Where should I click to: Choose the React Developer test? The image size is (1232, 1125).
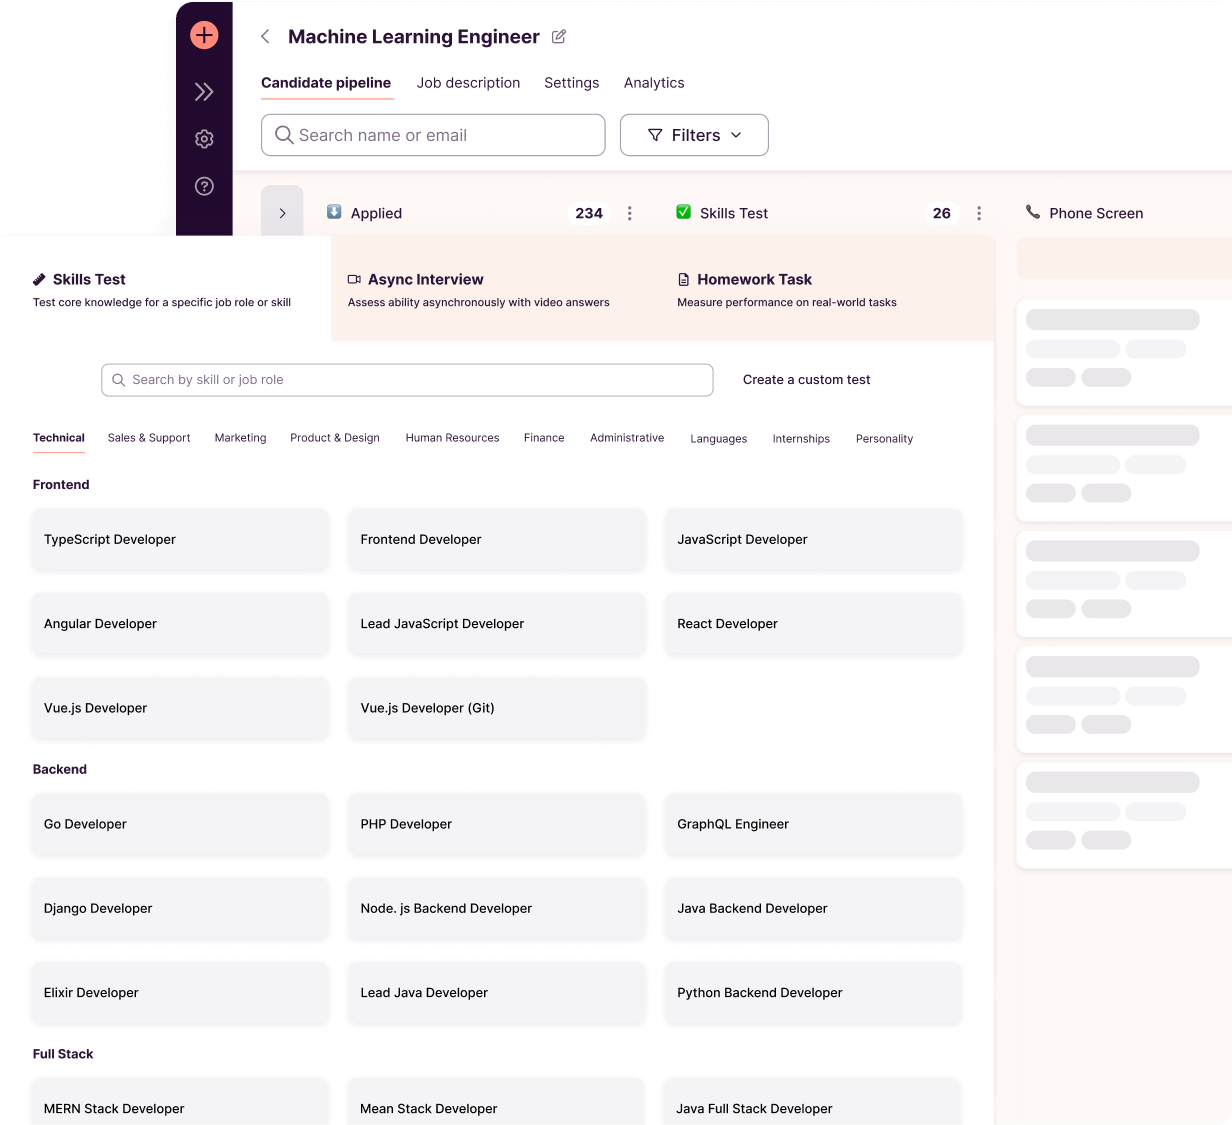pyautogui.click(x=813, y=624)
